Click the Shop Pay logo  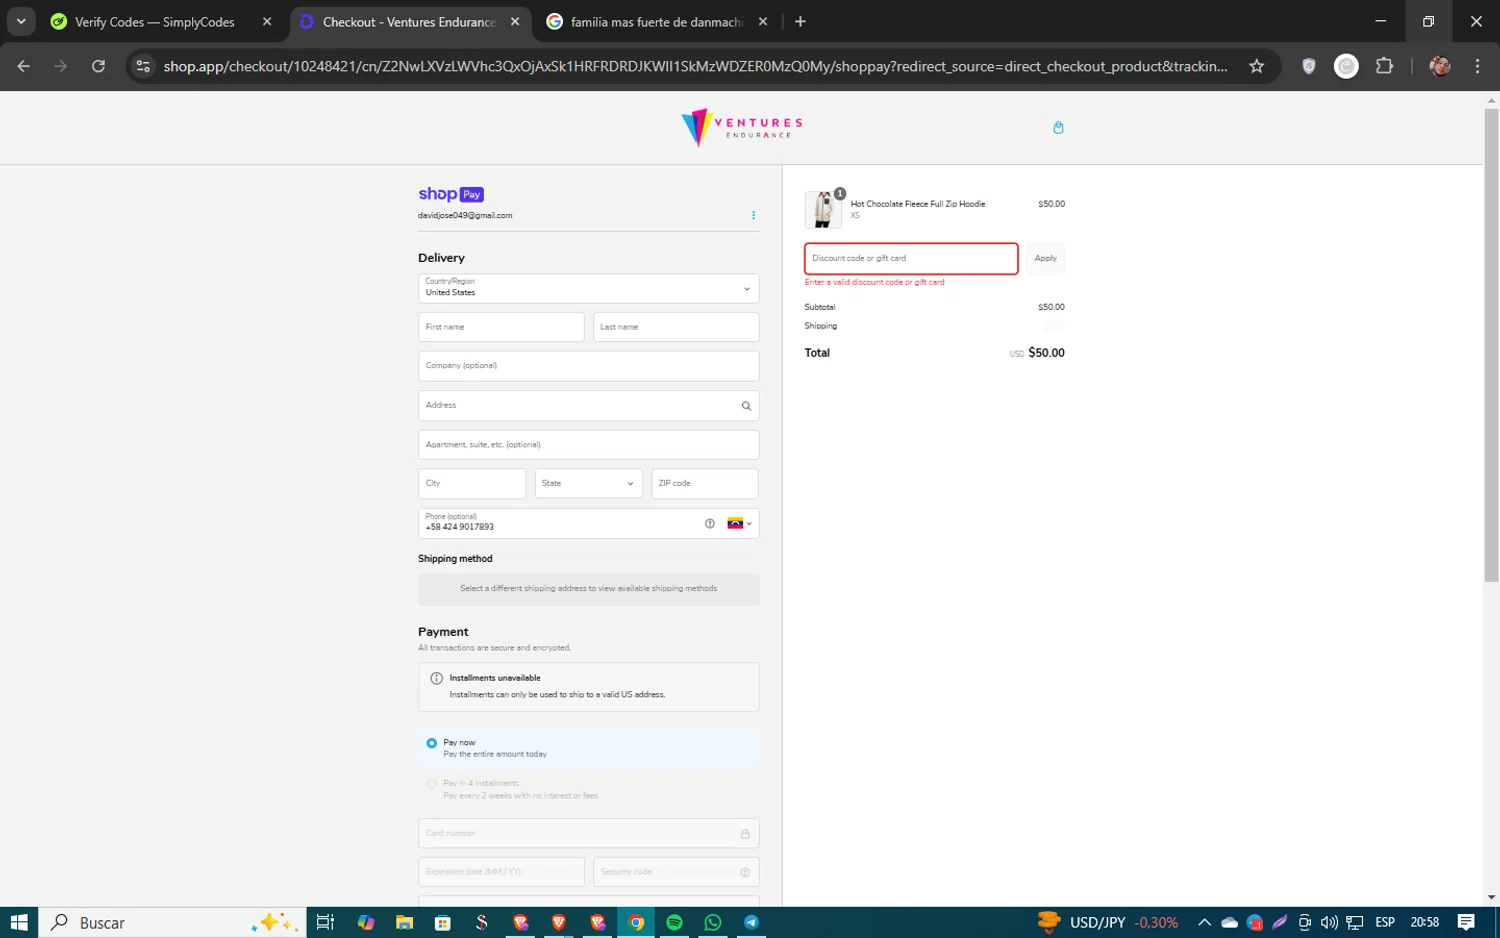pos(451,194)
